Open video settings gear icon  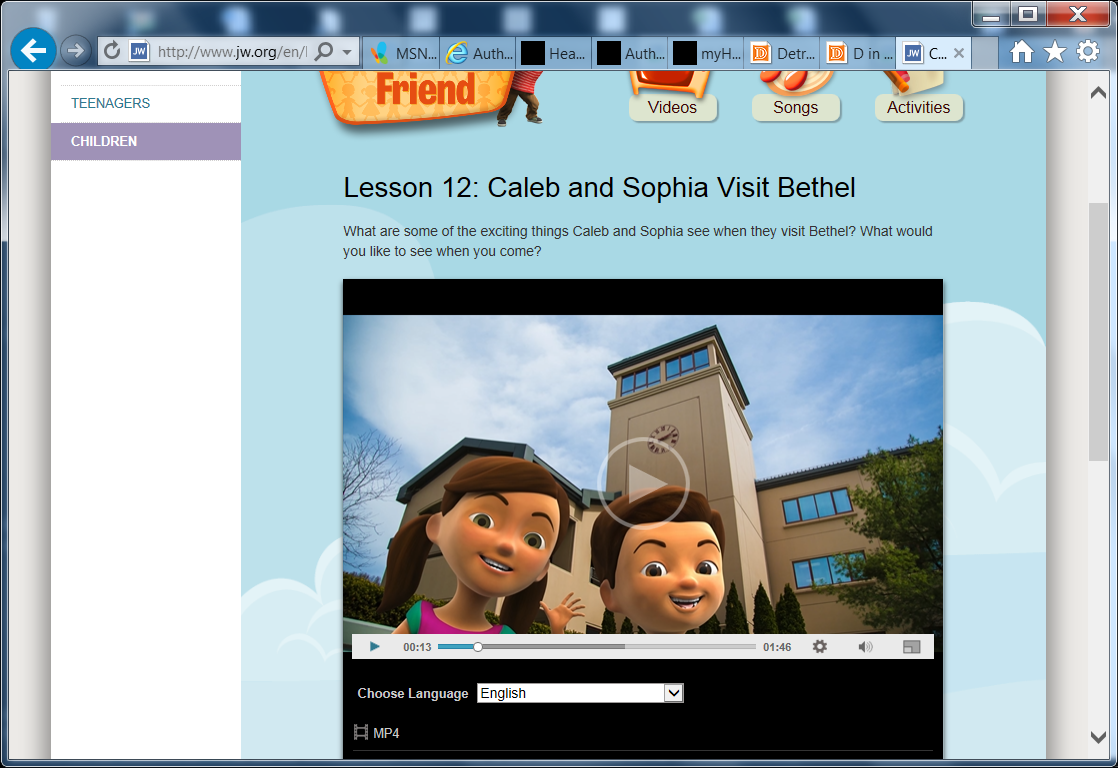coord(820,647)
